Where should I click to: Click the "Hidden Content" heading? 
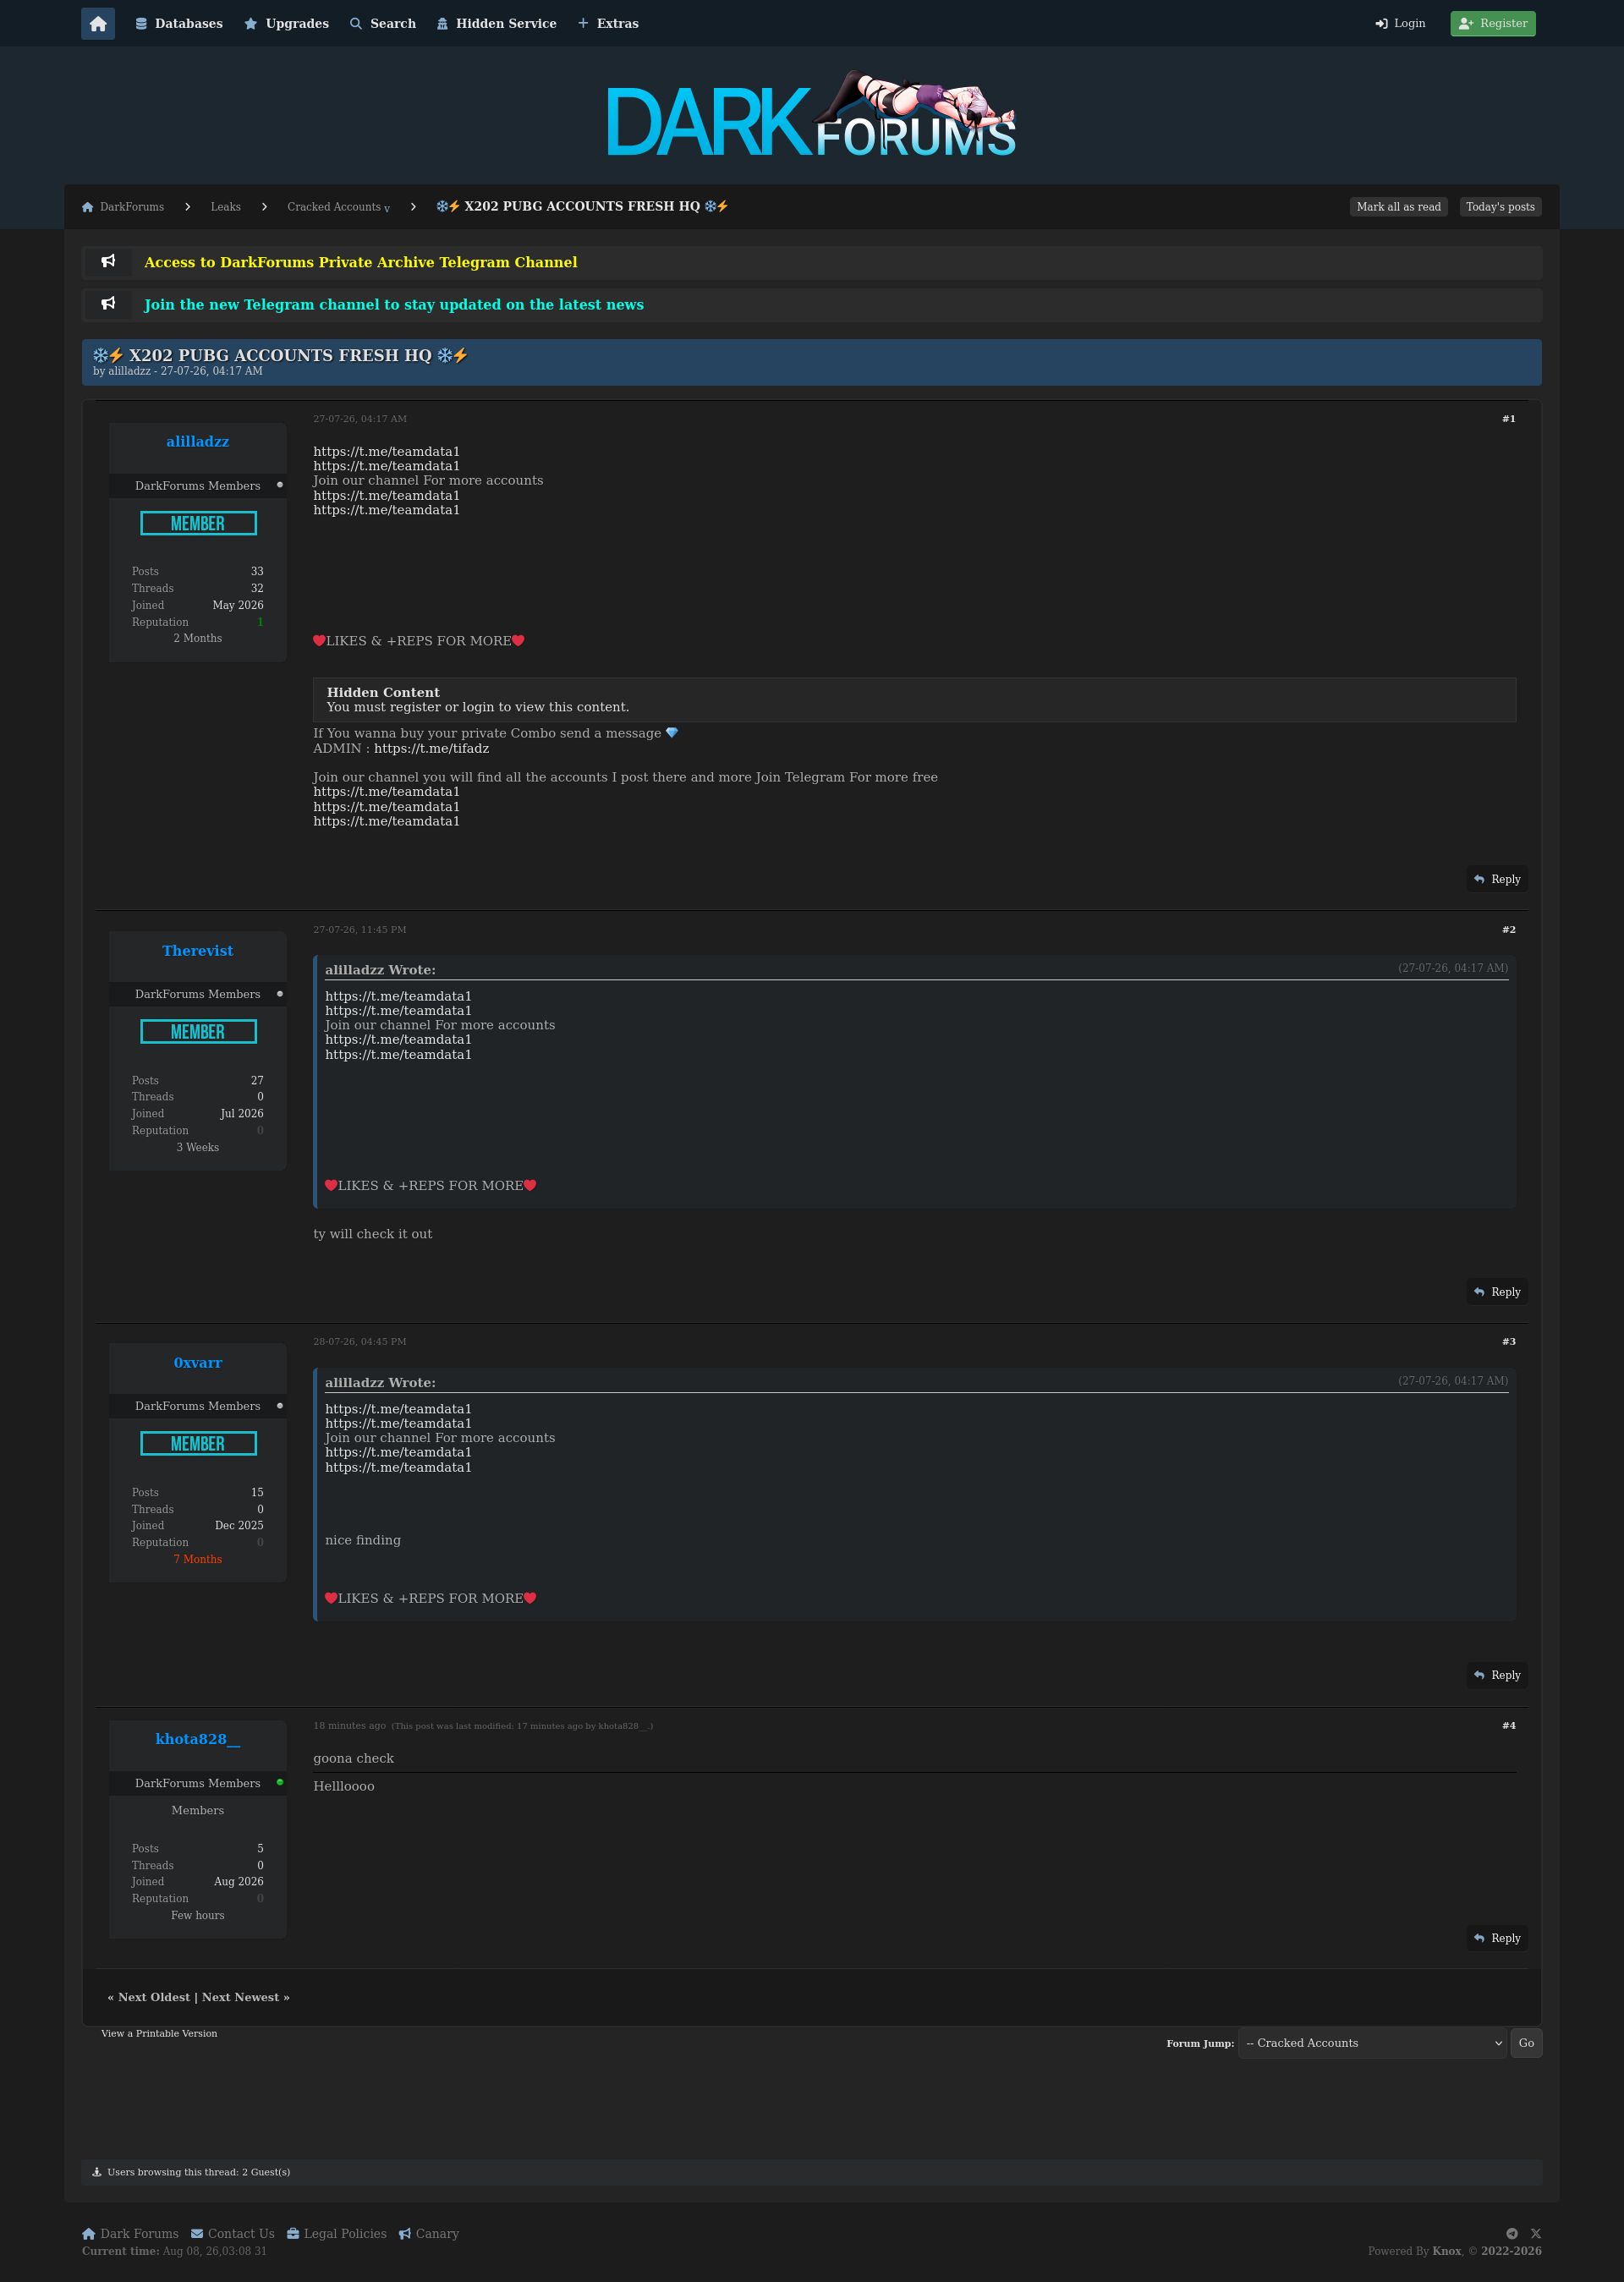click(x=383, y=693)
